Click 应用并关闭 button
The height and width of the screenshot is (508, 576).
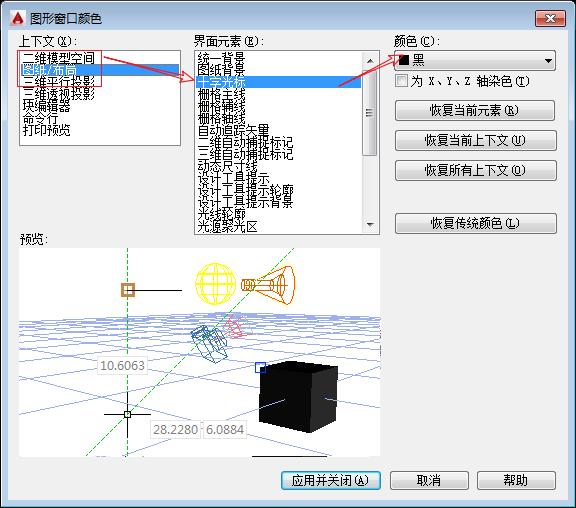[x=331, y=480]
